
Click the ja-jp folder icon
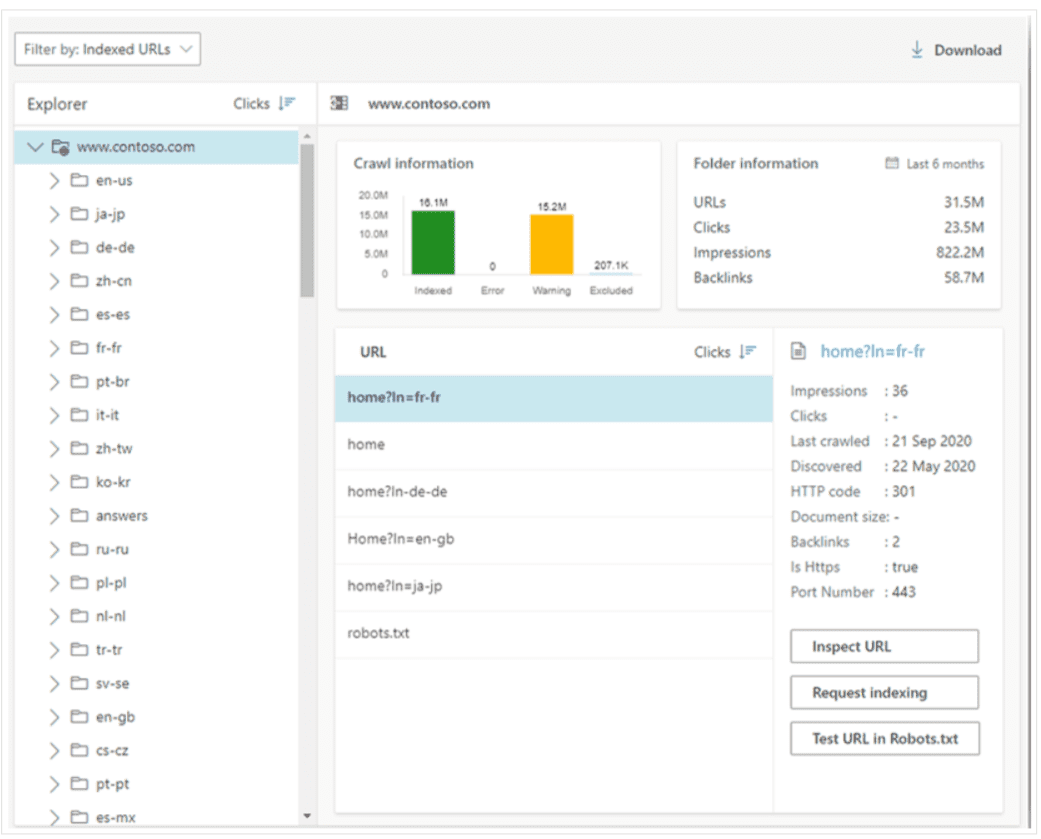pyautogui.click(x=80, y=214)
